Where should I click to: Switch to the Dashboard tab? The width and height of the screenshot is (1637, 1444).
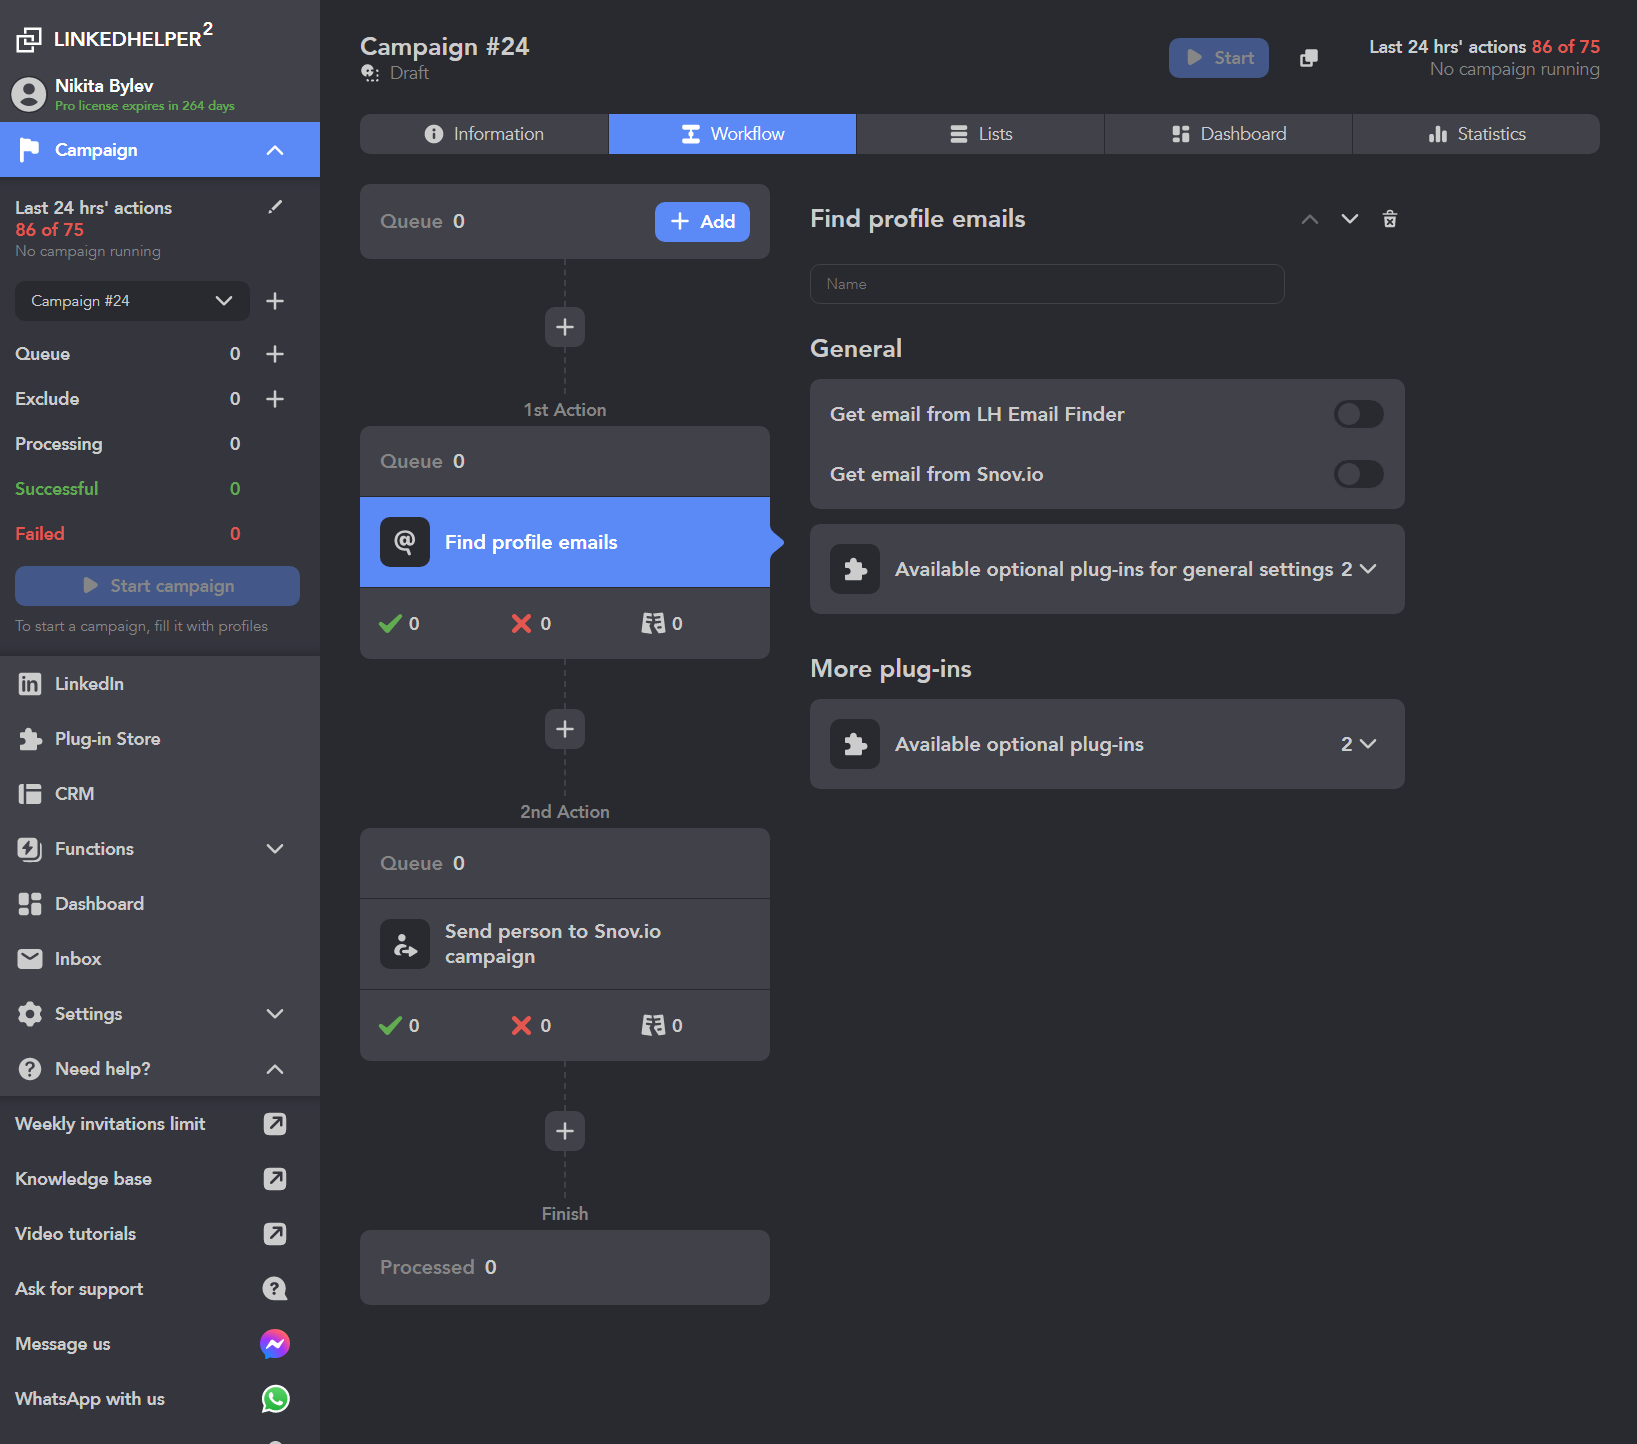pyautogui.click(x=1228, y=134)
